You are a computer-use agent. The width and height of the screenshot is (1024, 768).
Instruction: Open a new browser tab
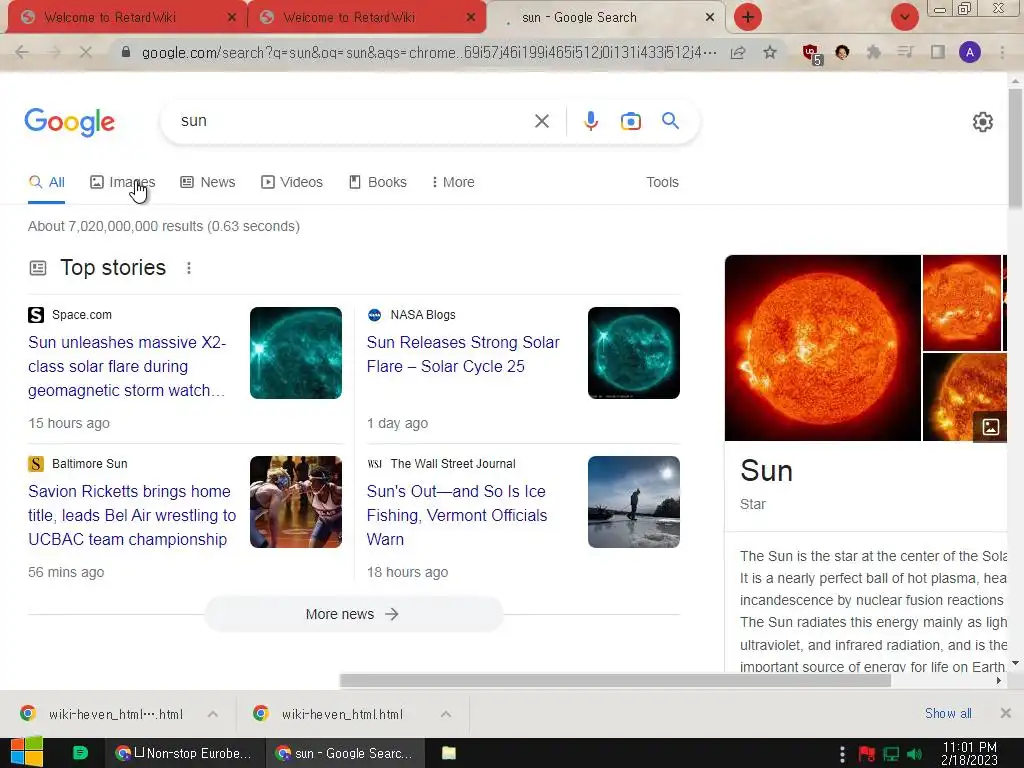click(x=748, y=17)
